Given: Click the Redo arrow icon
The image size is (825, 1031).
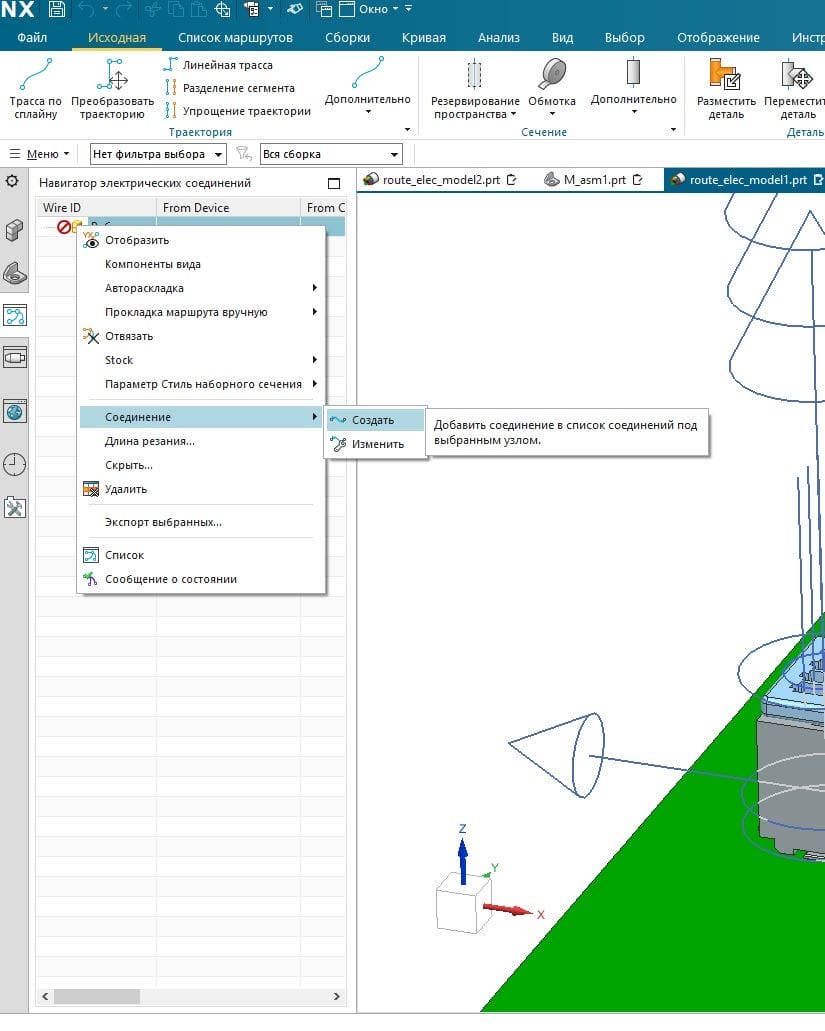Looking at the screenshot, I should [x=125, y=9].
